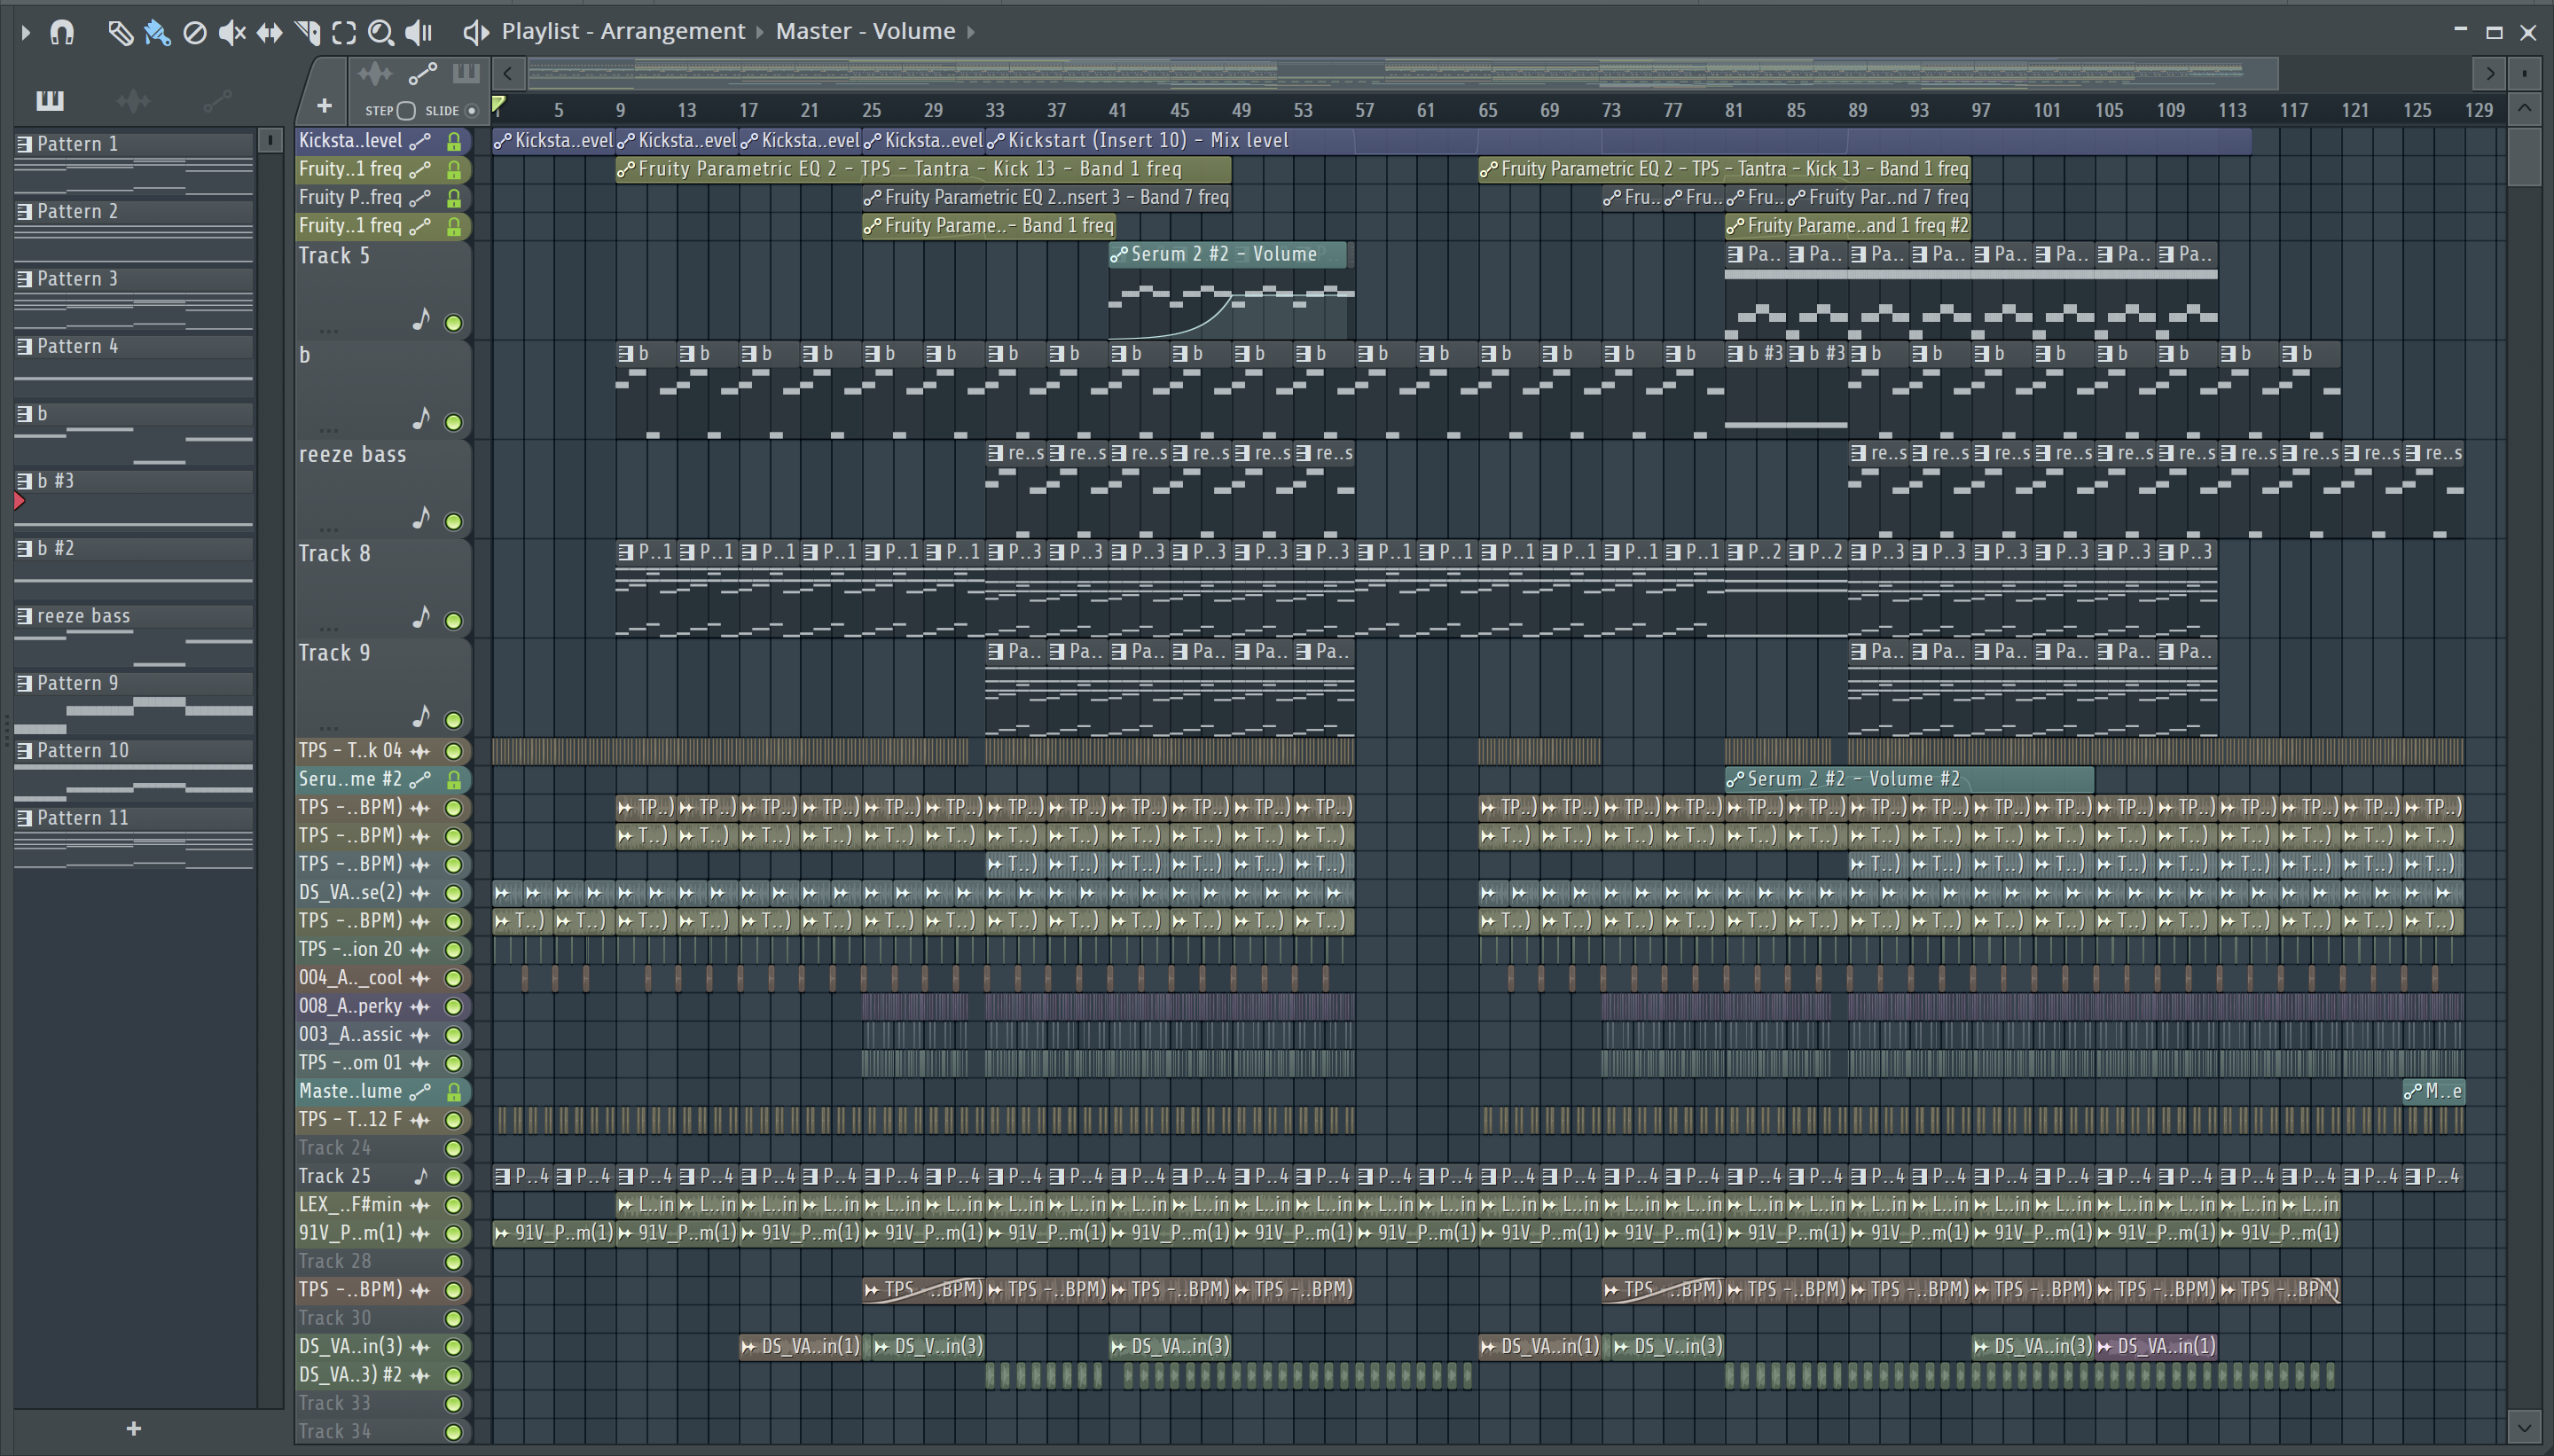Show patterns in the picker panel
The width and height of the screenshot is (2554, 1456).
(49, 100)
